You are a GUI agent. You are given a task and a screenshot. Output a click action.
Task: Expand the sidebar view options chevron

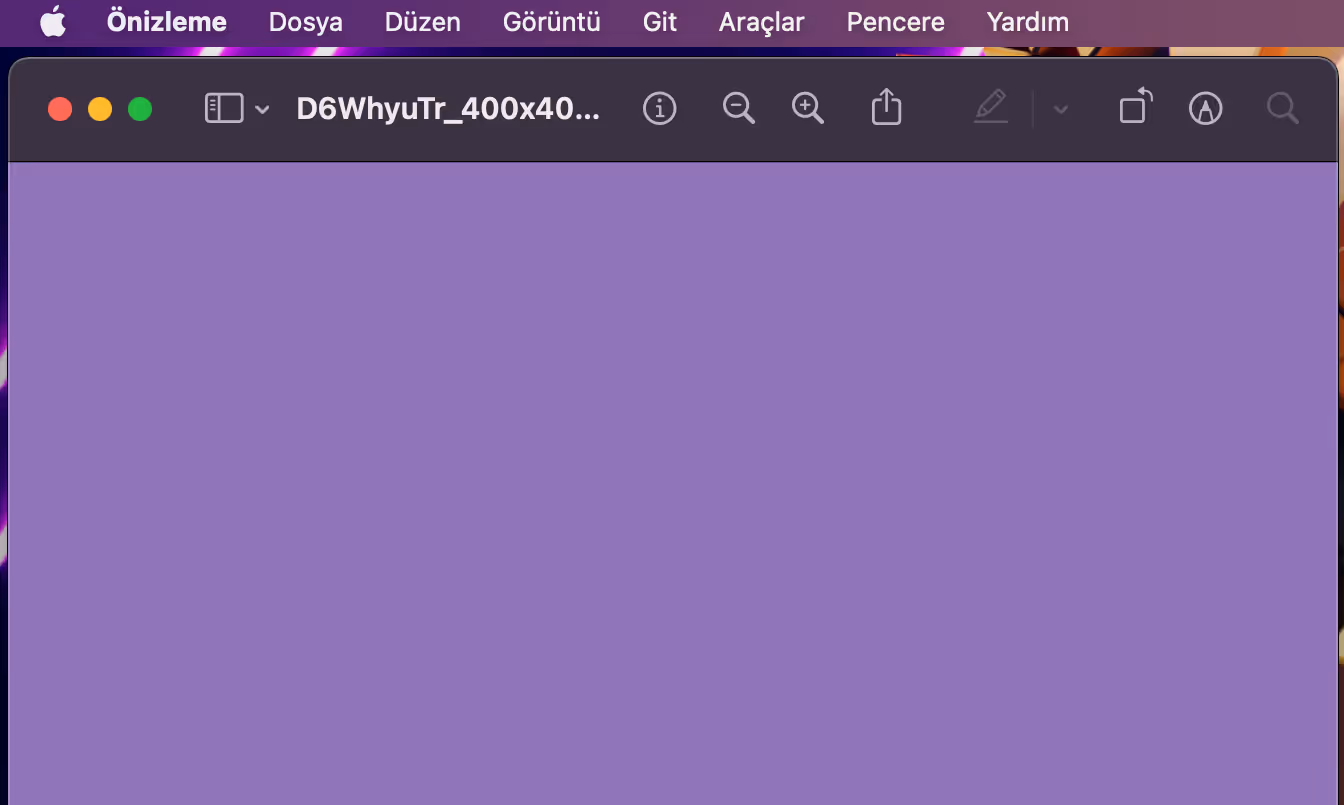(262, 109)
